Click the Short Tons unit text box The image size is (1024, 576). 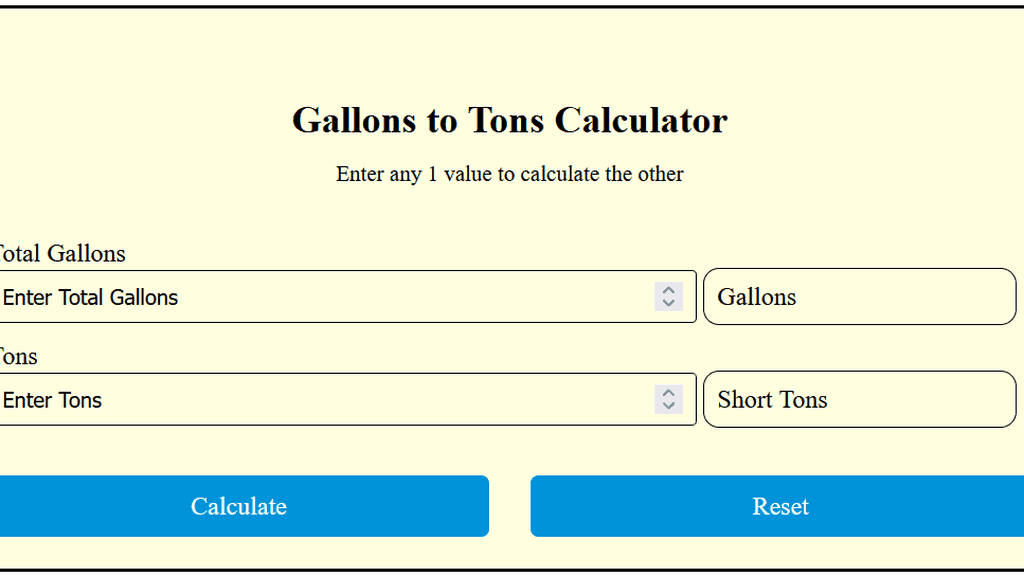click(858, 399)
